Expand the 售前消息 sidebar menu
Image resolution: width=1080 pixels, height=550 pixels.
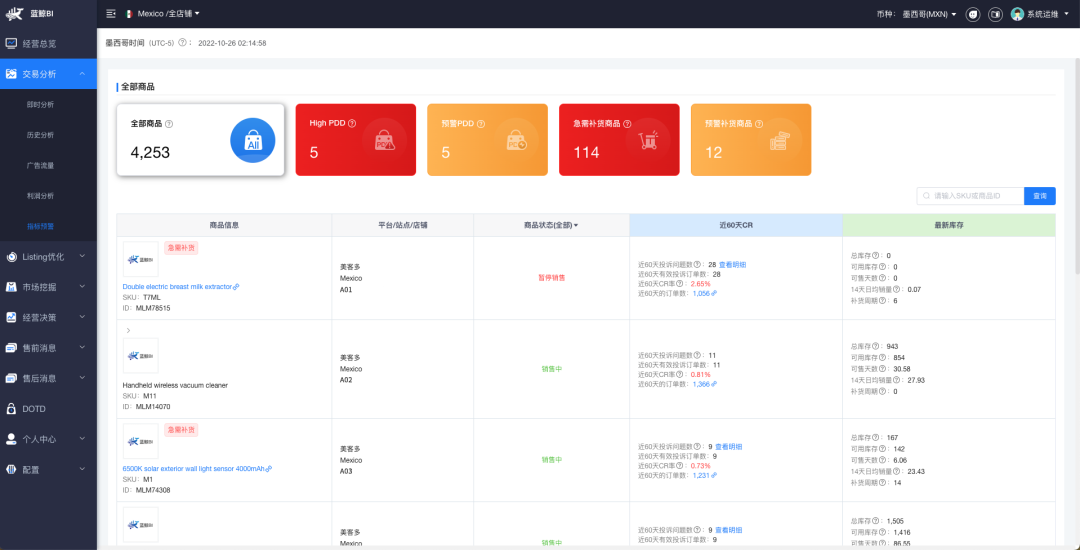point(48,348)
